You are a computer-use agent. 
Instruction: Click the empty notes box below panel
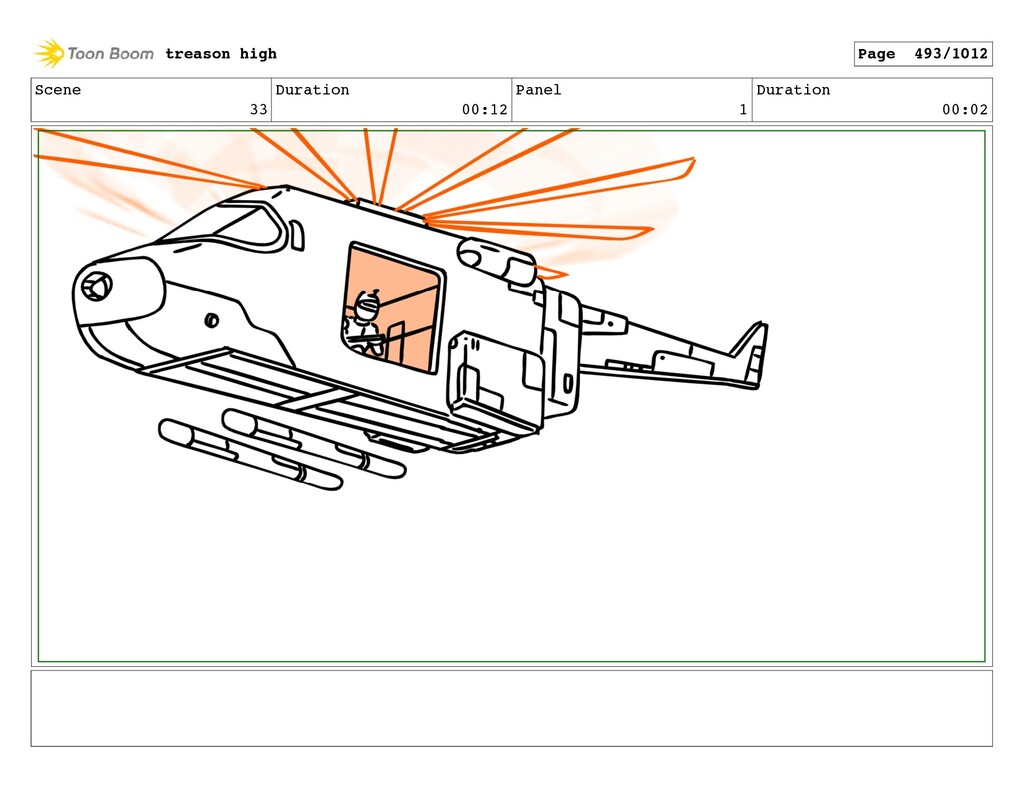[x=511, y=708]
